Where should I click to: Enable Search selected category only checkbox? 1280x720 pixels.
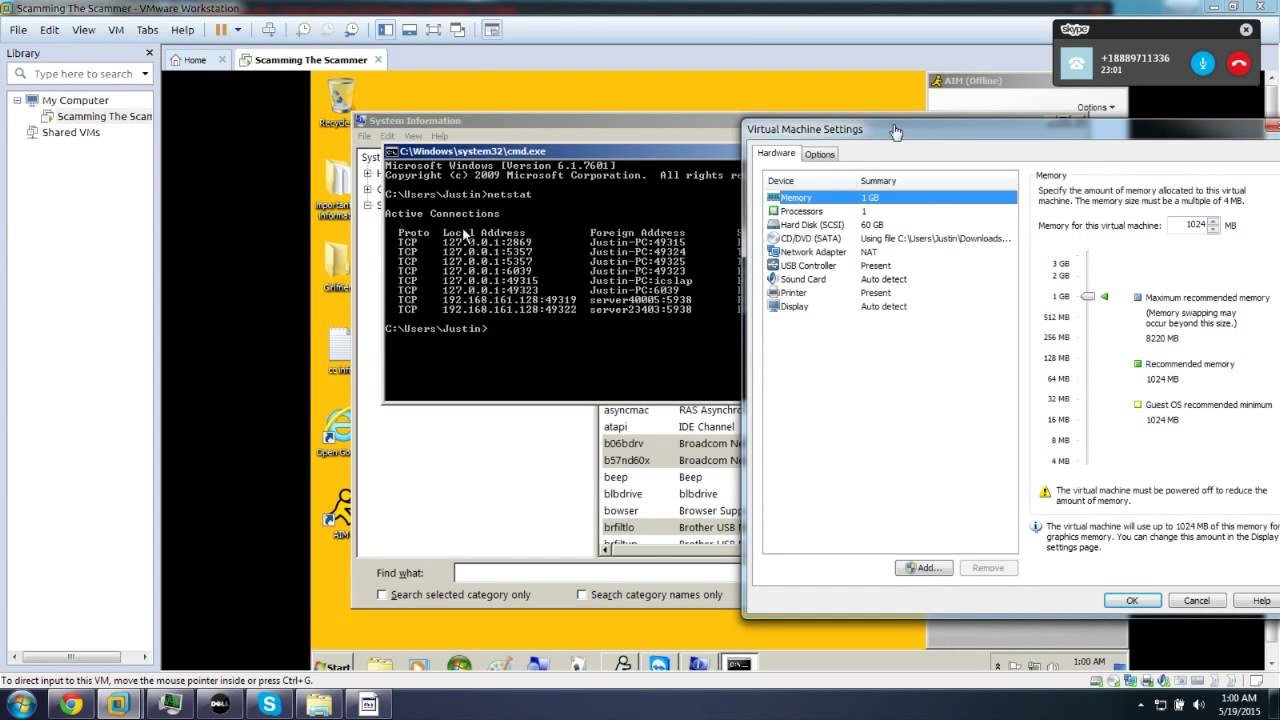tap(382, 595)
